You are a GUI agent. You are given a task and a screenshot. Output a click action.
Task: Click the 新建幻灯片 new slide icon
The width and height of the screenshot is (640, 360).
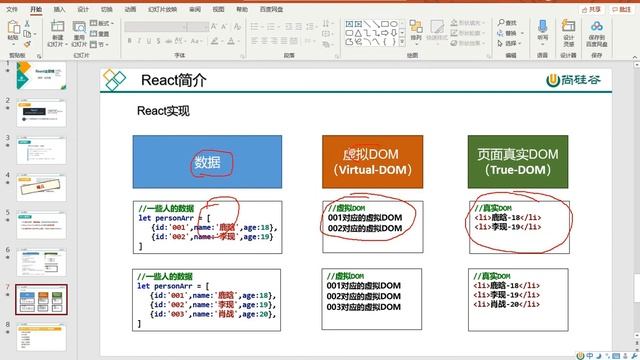click(x=58, y=27)
